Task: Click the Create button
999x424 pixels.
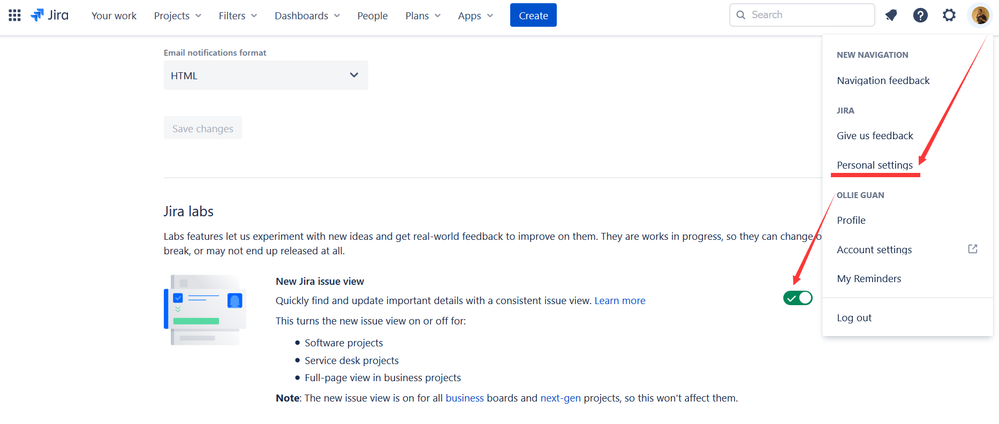Action: coord(533,15)
